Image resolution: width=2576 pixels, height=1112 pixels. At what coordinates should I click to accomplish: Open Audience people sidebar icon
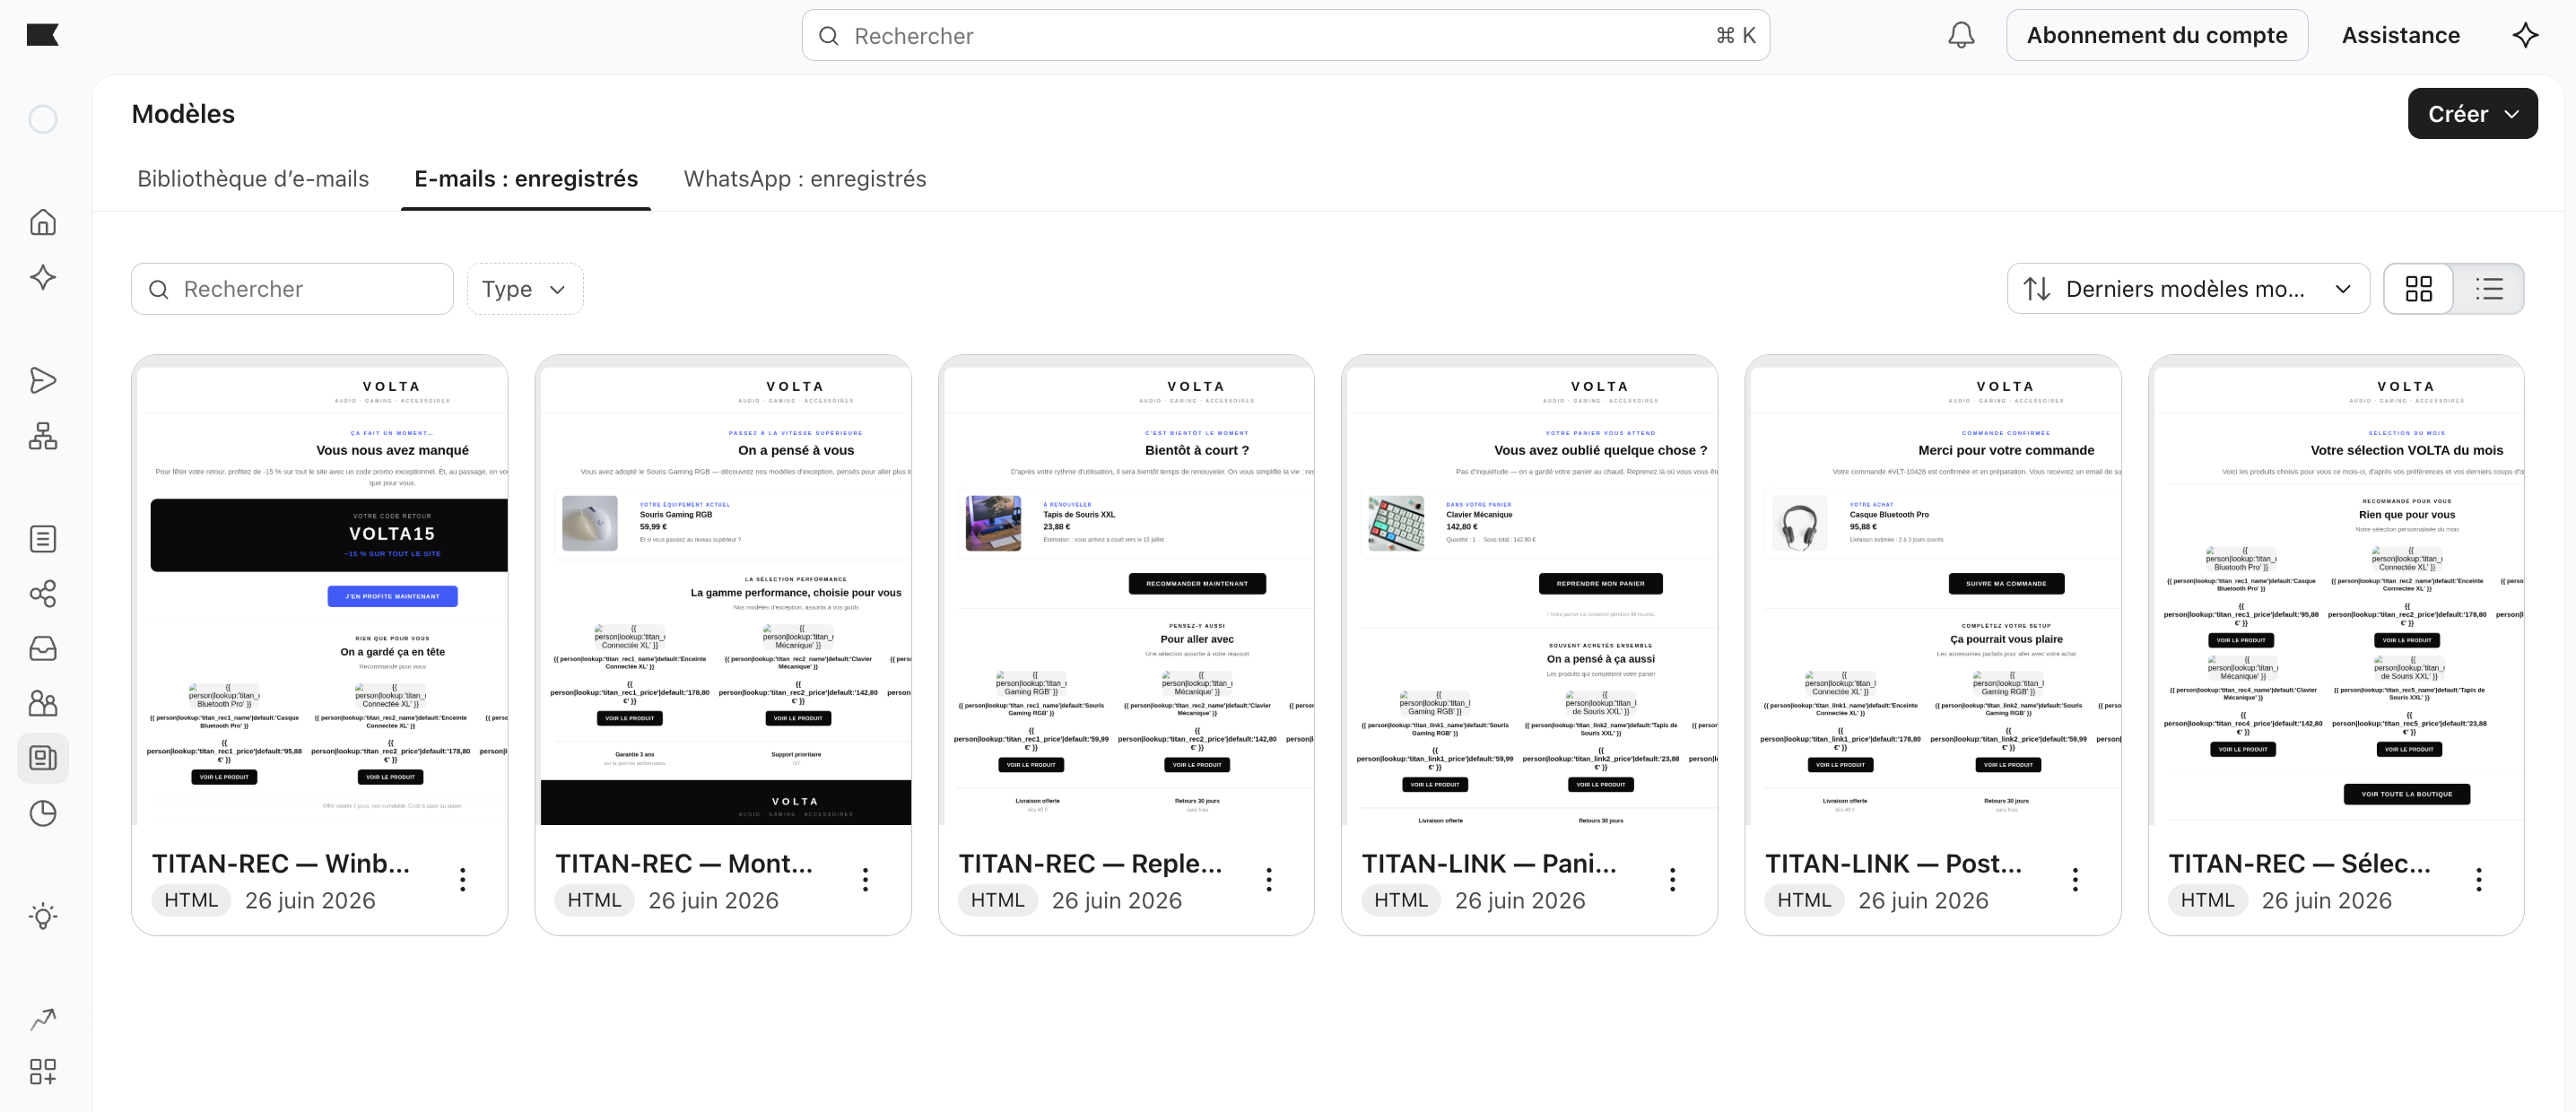point(43,704)
